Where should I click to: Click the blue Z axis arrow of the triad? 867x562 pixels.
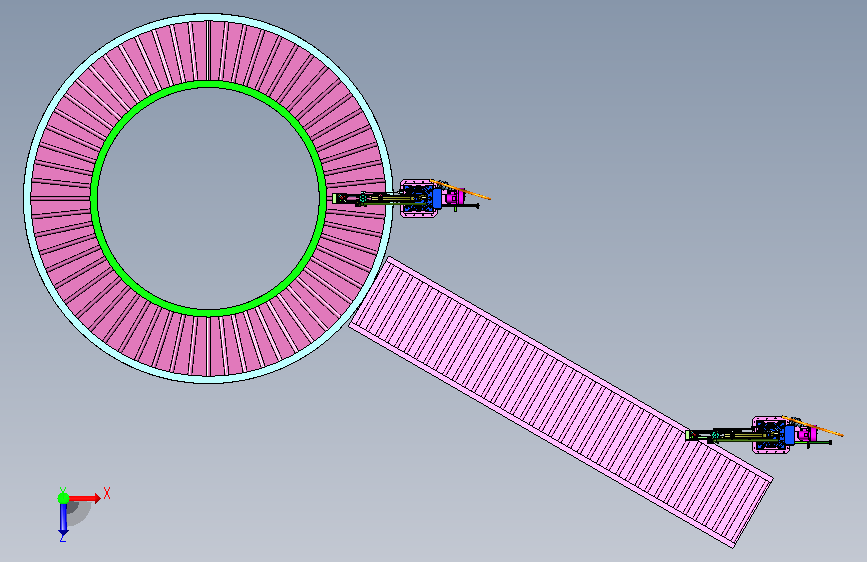(63, 520)
